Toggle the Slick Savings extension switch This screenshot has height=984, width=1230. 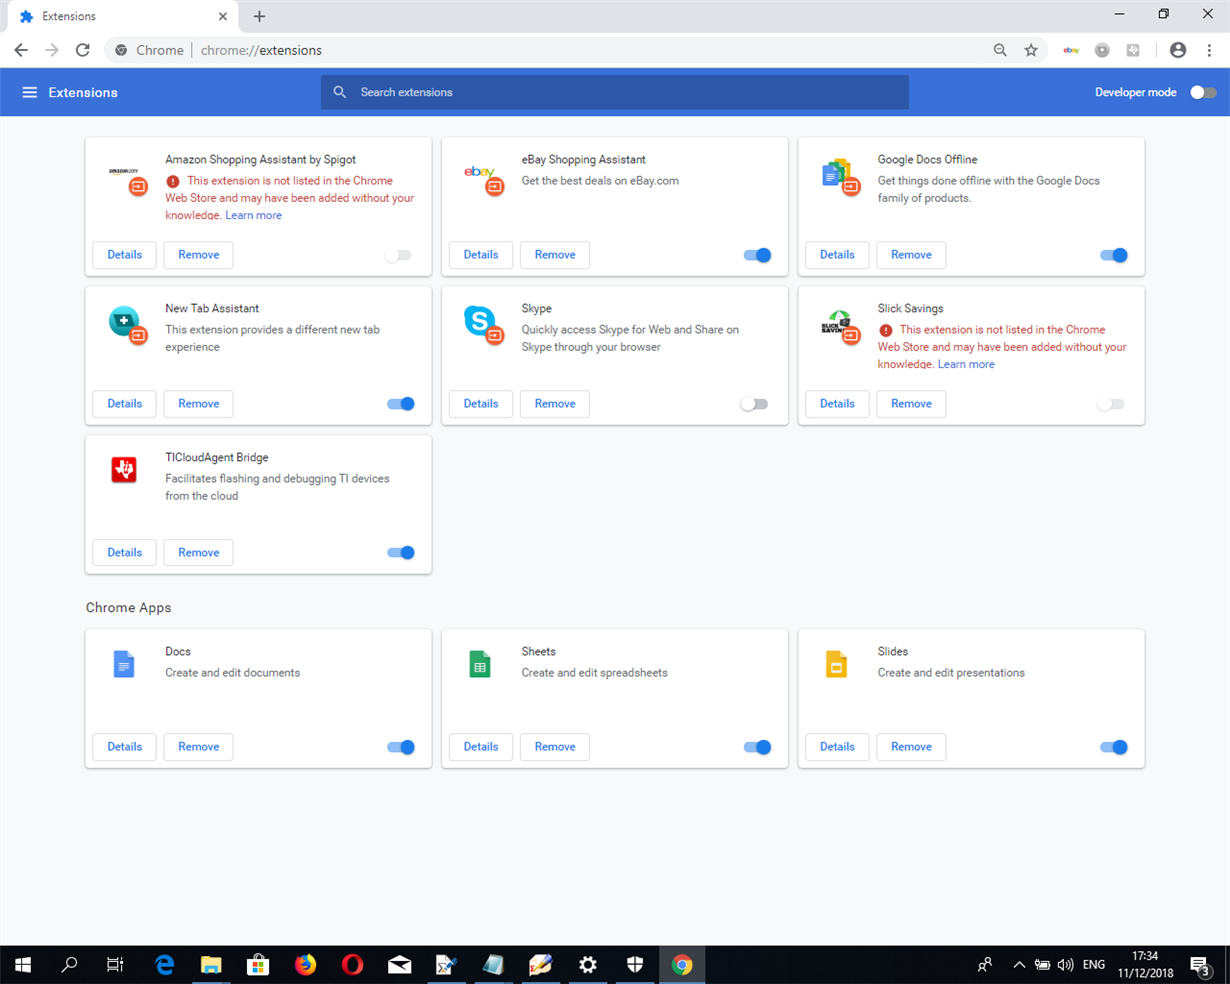pyautogui.click(x=1110, y=404)
